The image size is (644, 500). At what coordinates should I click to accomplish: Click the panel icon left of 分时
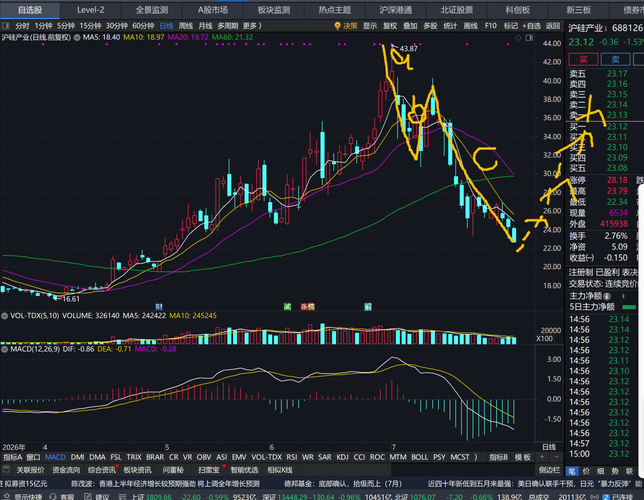[x=6, y=26]
